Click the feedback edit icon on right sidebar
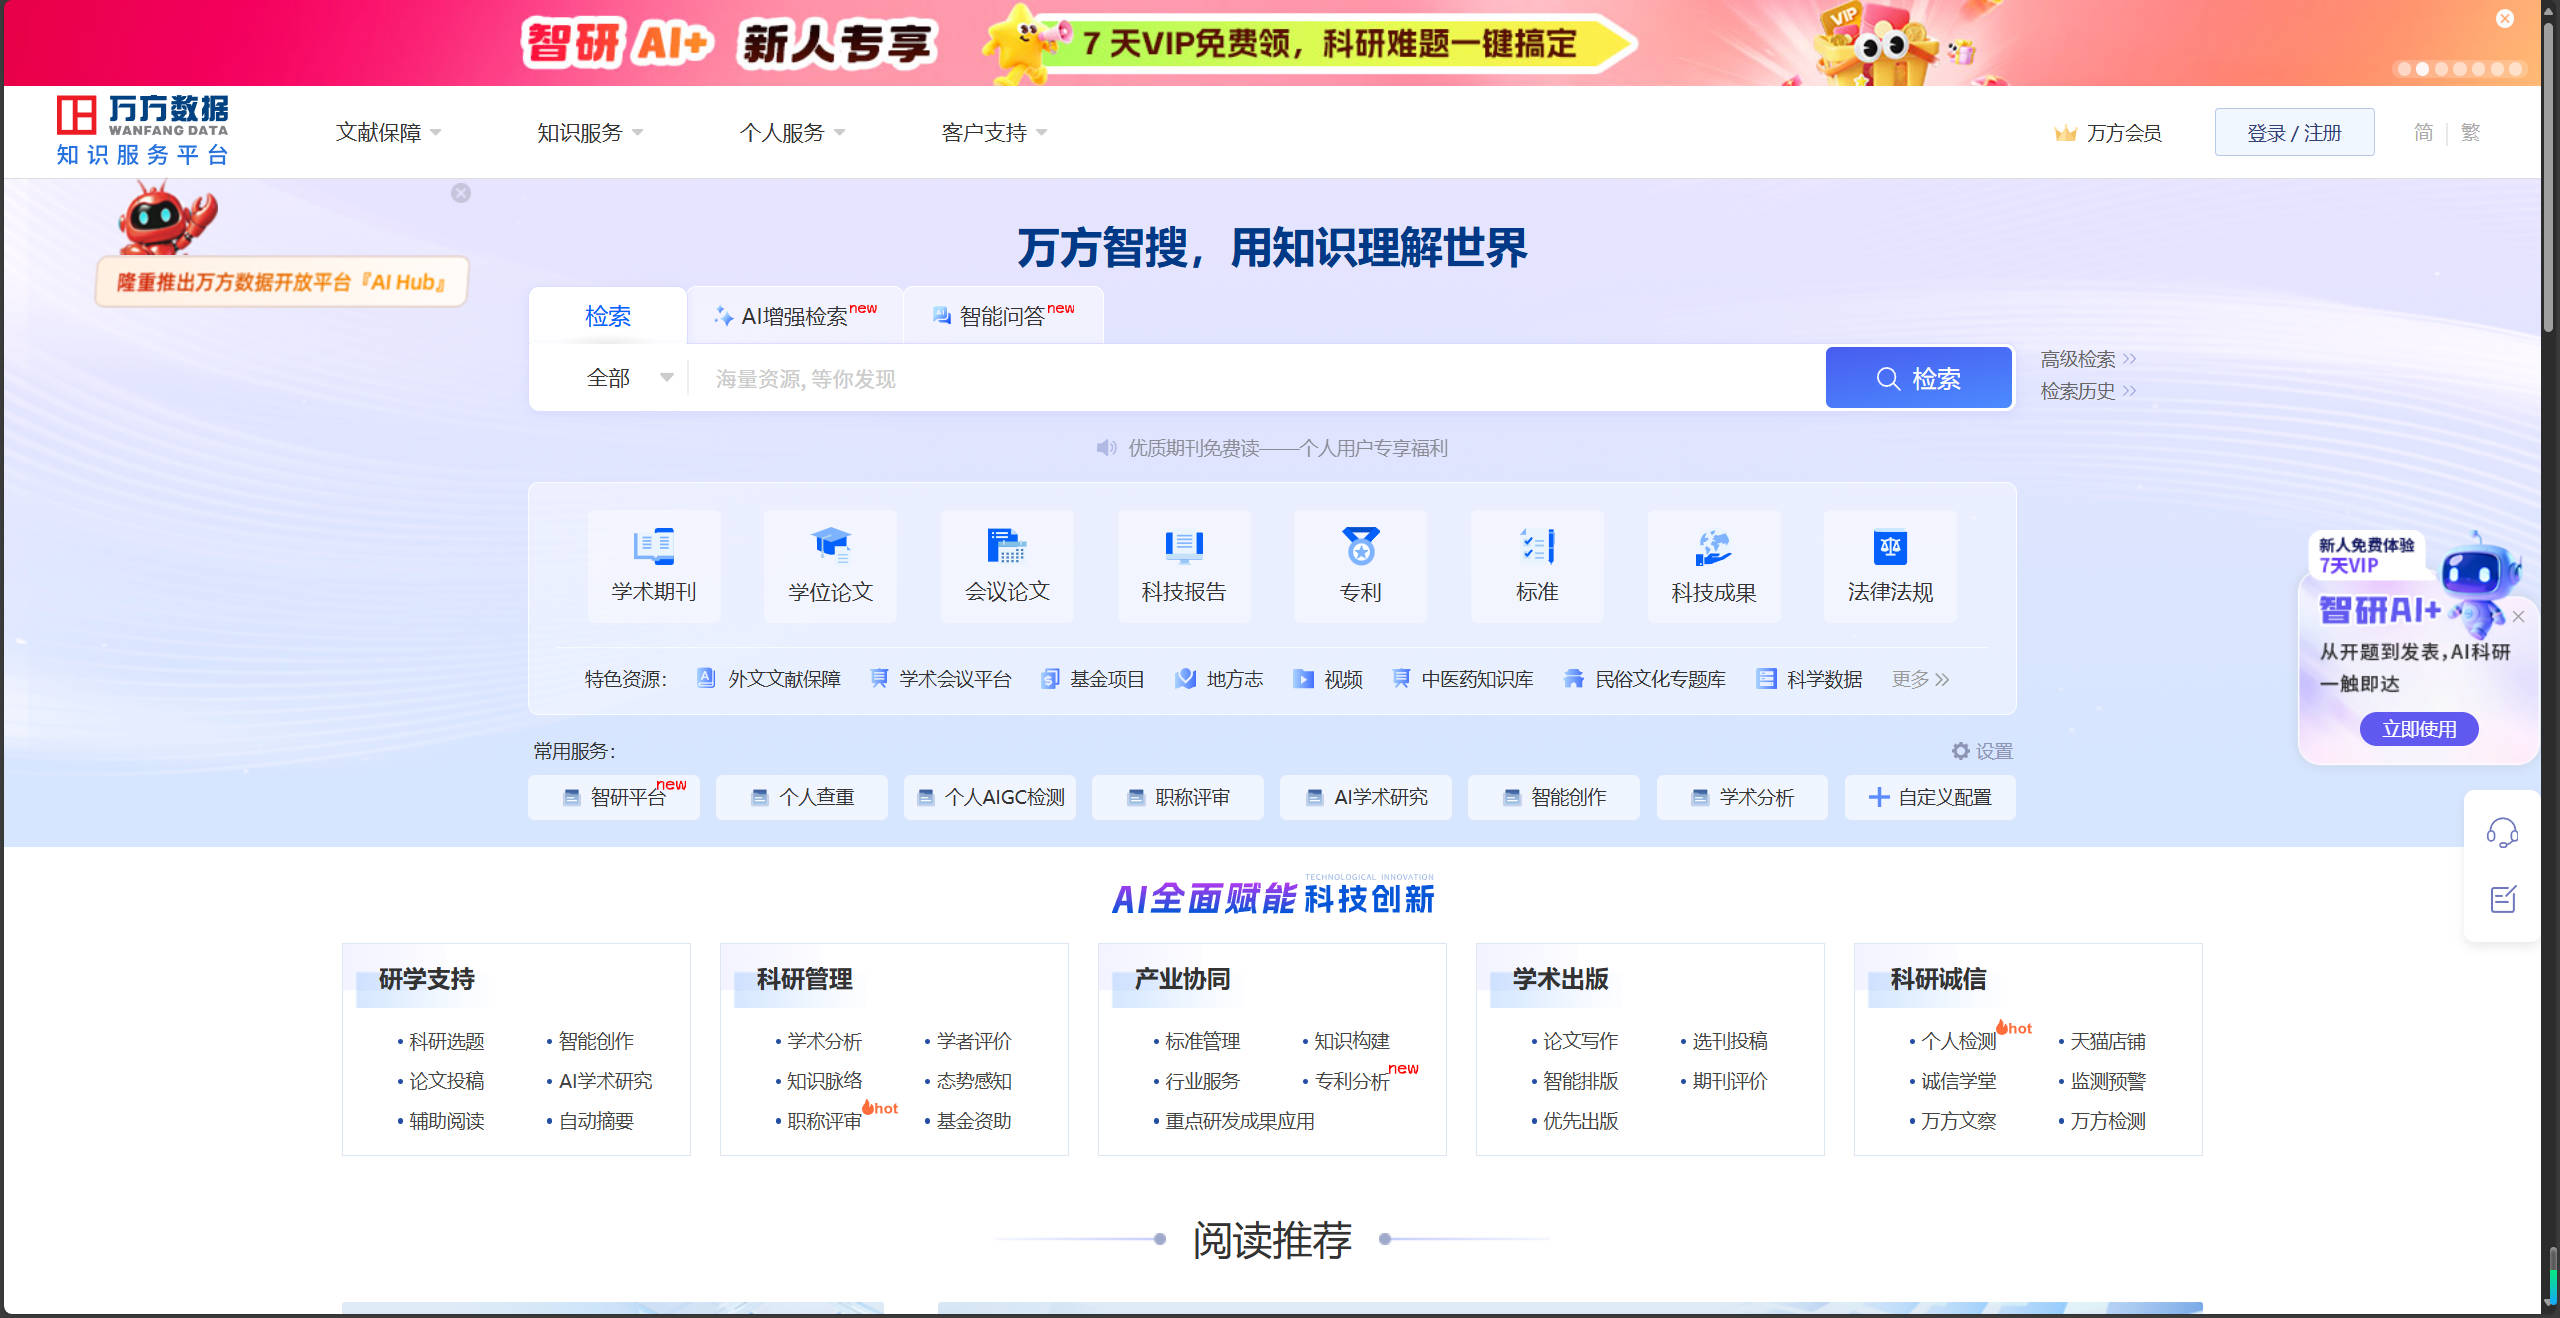 2502,899
